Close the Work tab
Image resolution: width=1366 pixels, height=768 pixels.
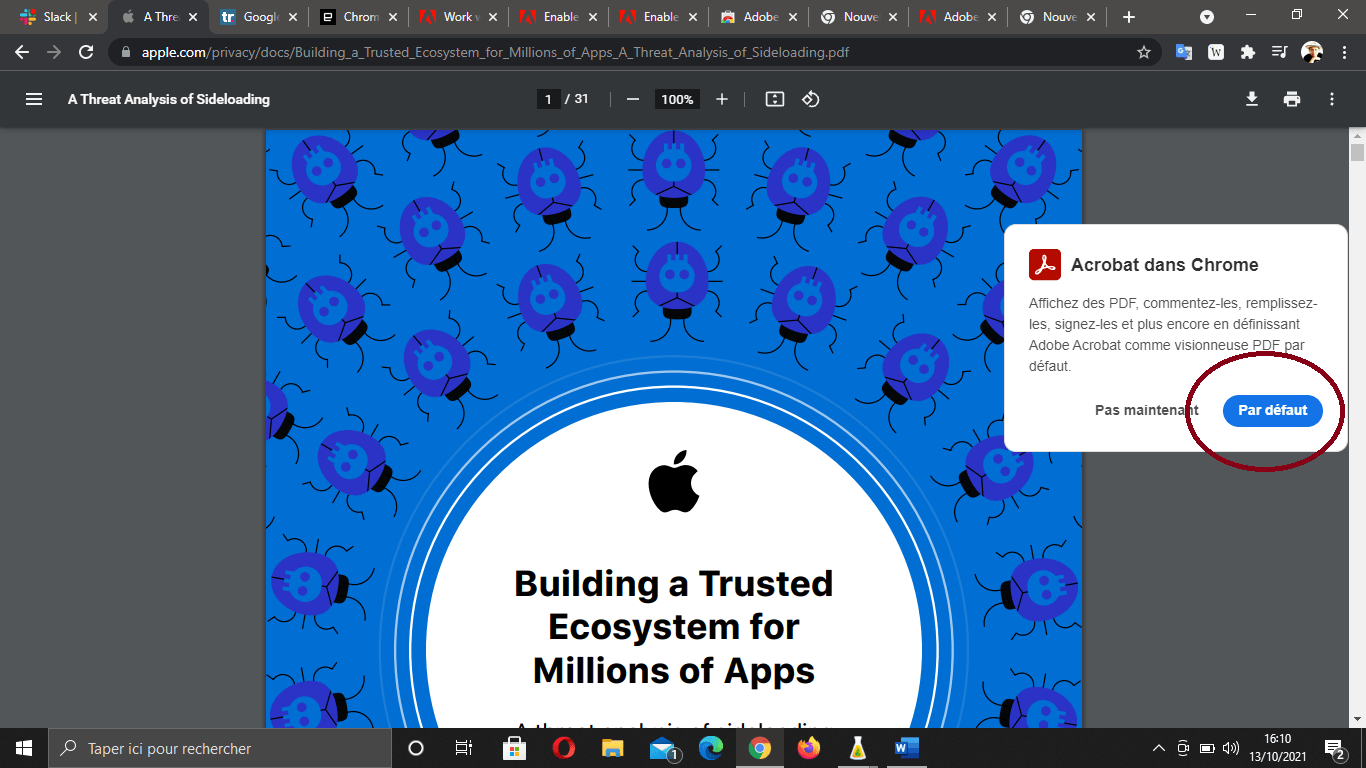click(493, 17)
